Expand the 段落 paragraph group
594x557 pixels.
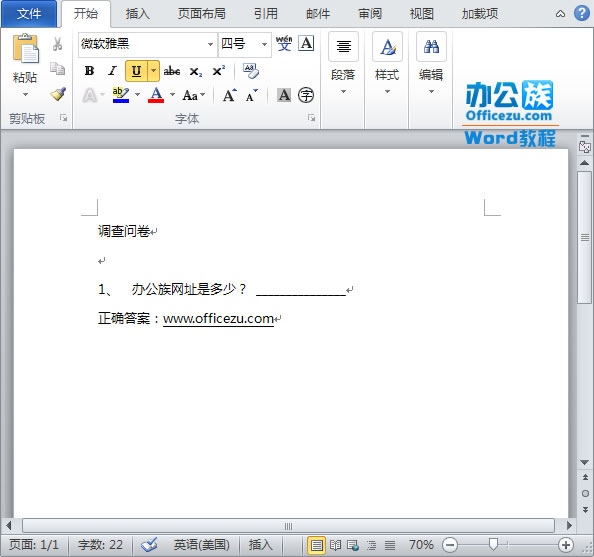click(x=343, y=92)
